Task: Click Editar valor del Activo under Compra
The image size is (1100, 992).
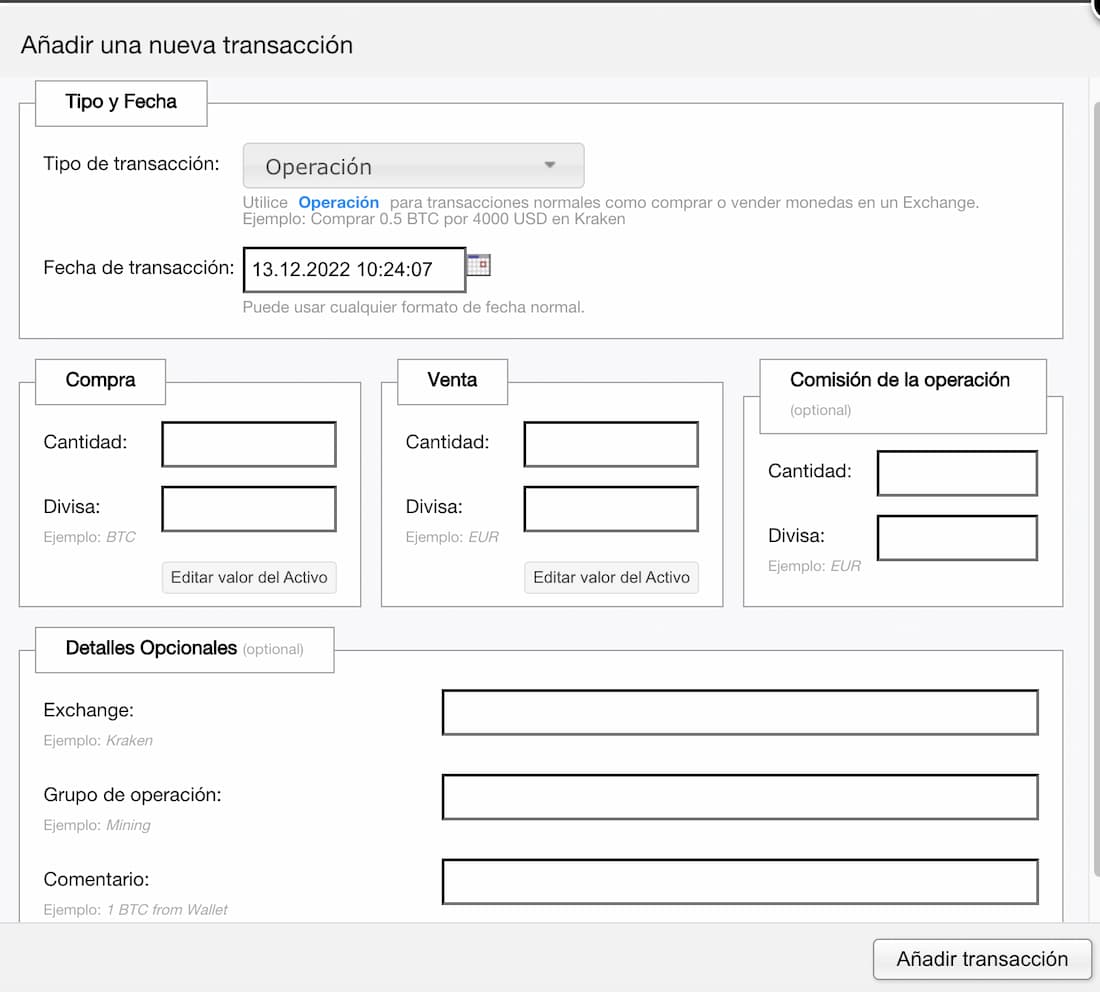Action: pyautogui.click(x=248, y=577)
